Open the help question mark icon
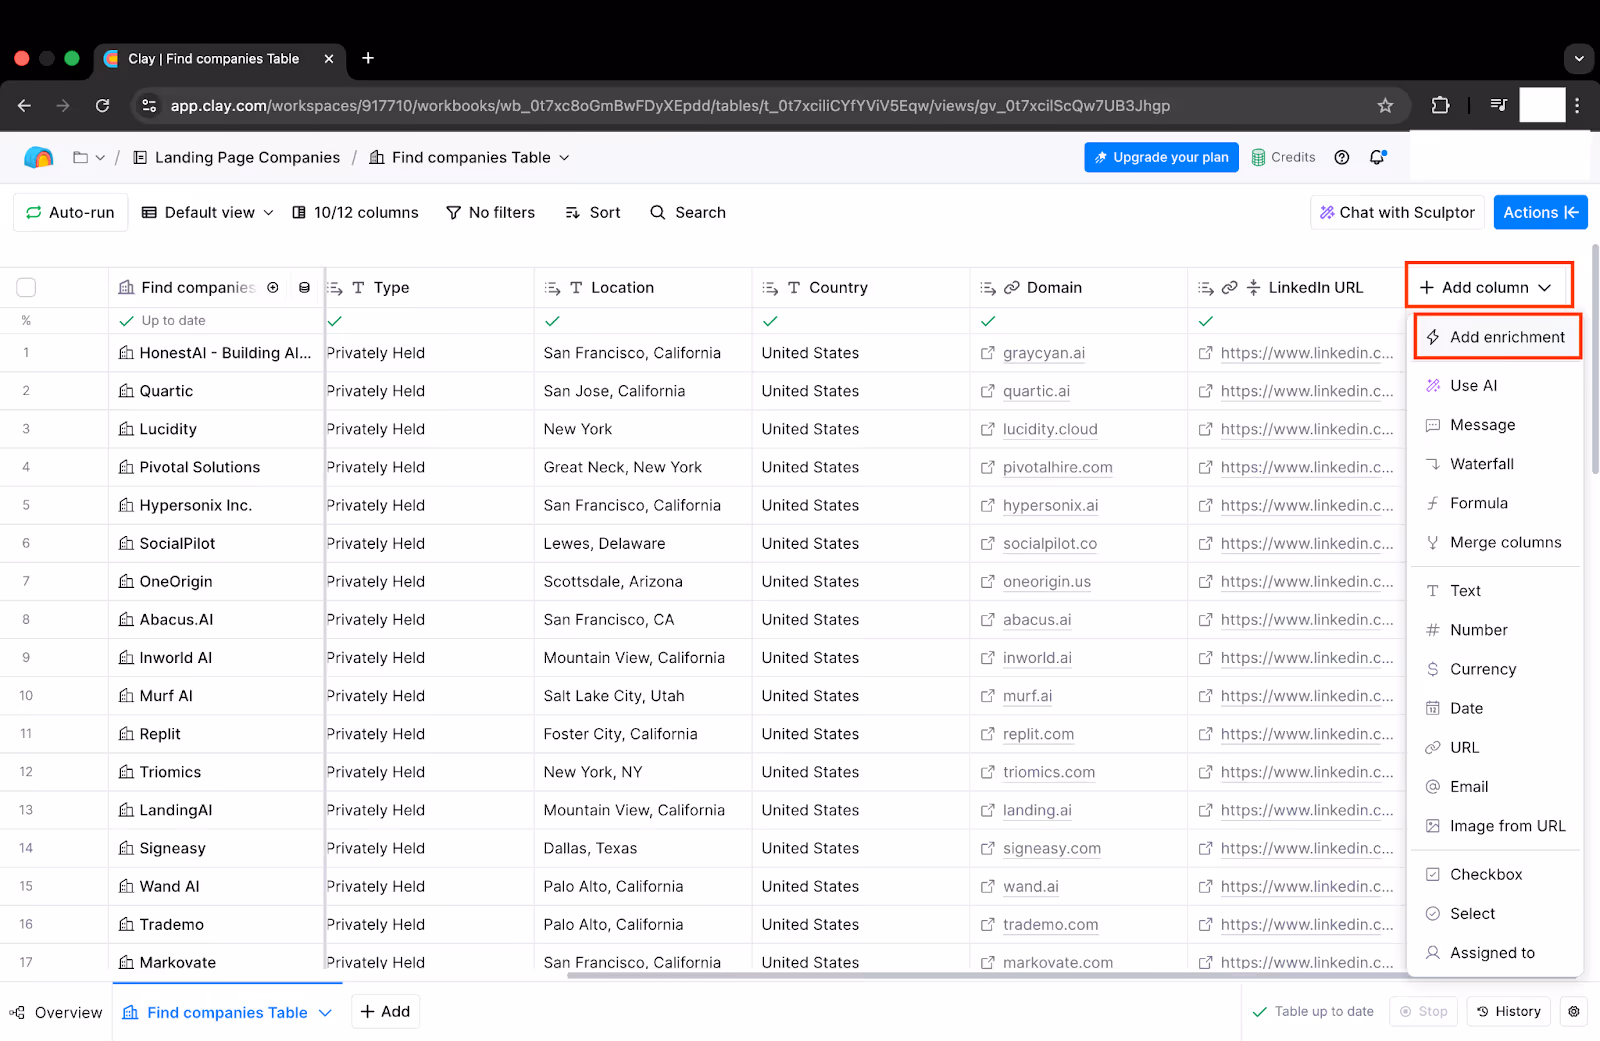The image size is (1600, 1041). coord(1342,157)
